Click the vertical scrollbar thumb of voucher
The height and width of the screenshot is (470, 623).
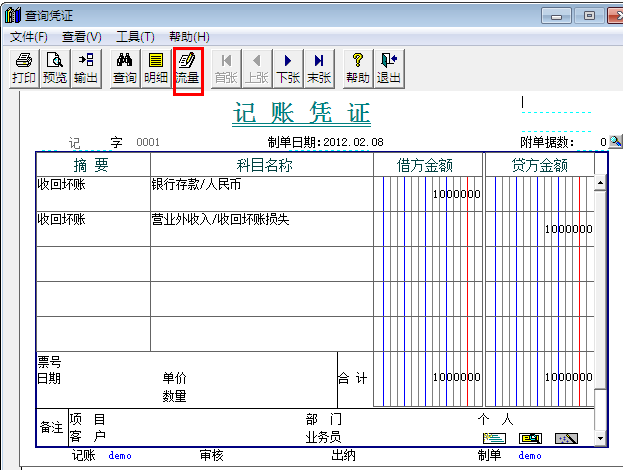coord(600,290)
